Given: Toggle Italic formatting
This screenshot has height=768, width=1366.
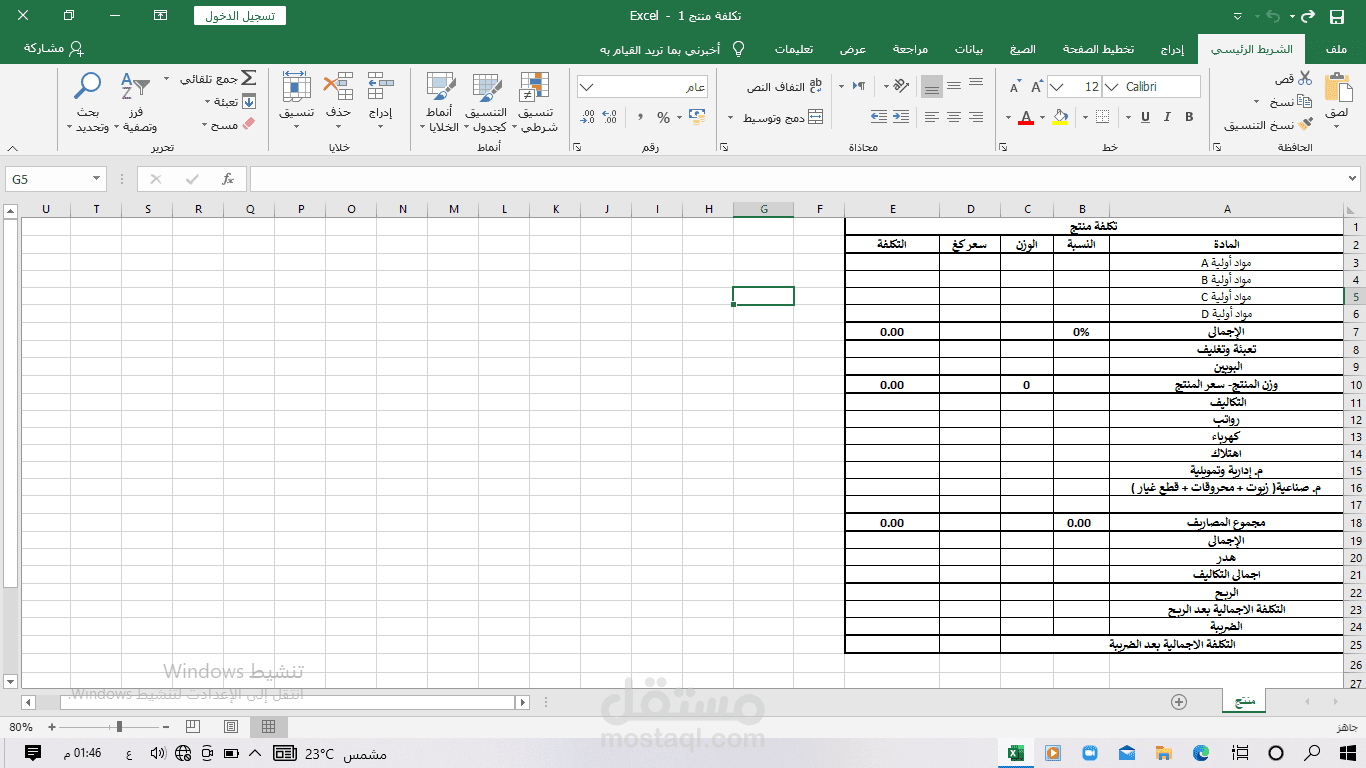Looking at the screenshot, I should (x=1166, y=117).
